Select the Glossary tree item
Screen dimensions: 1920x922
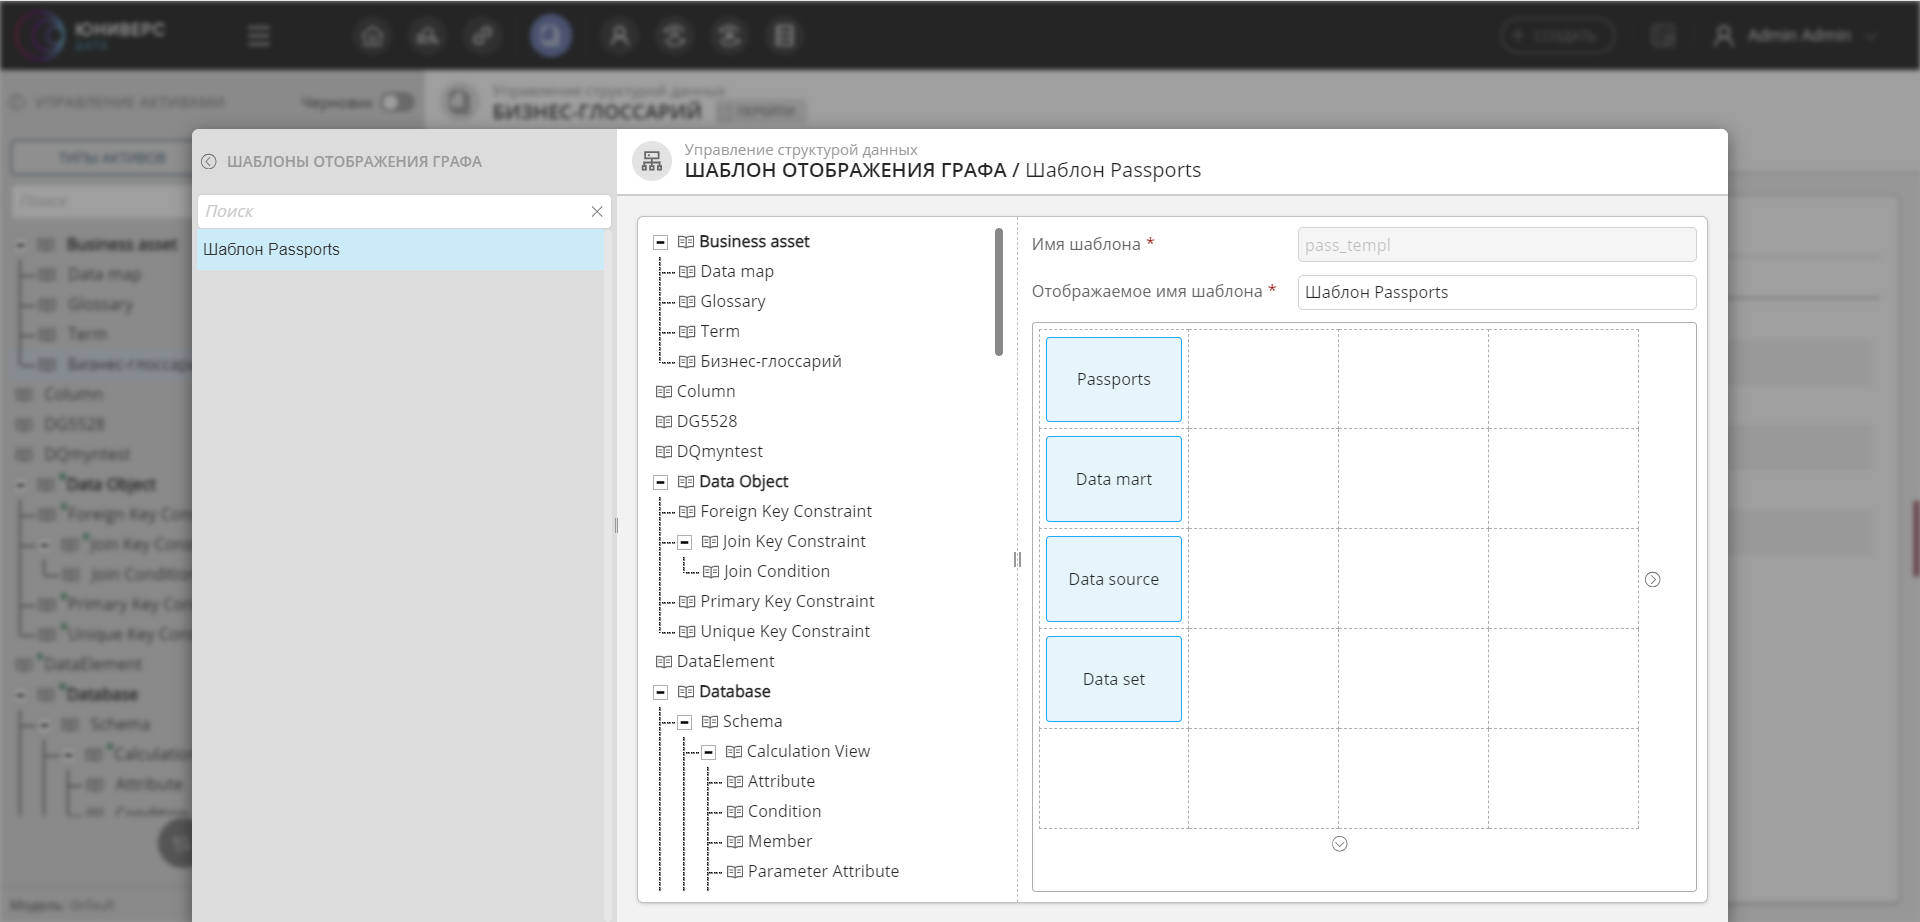(732, 302)
